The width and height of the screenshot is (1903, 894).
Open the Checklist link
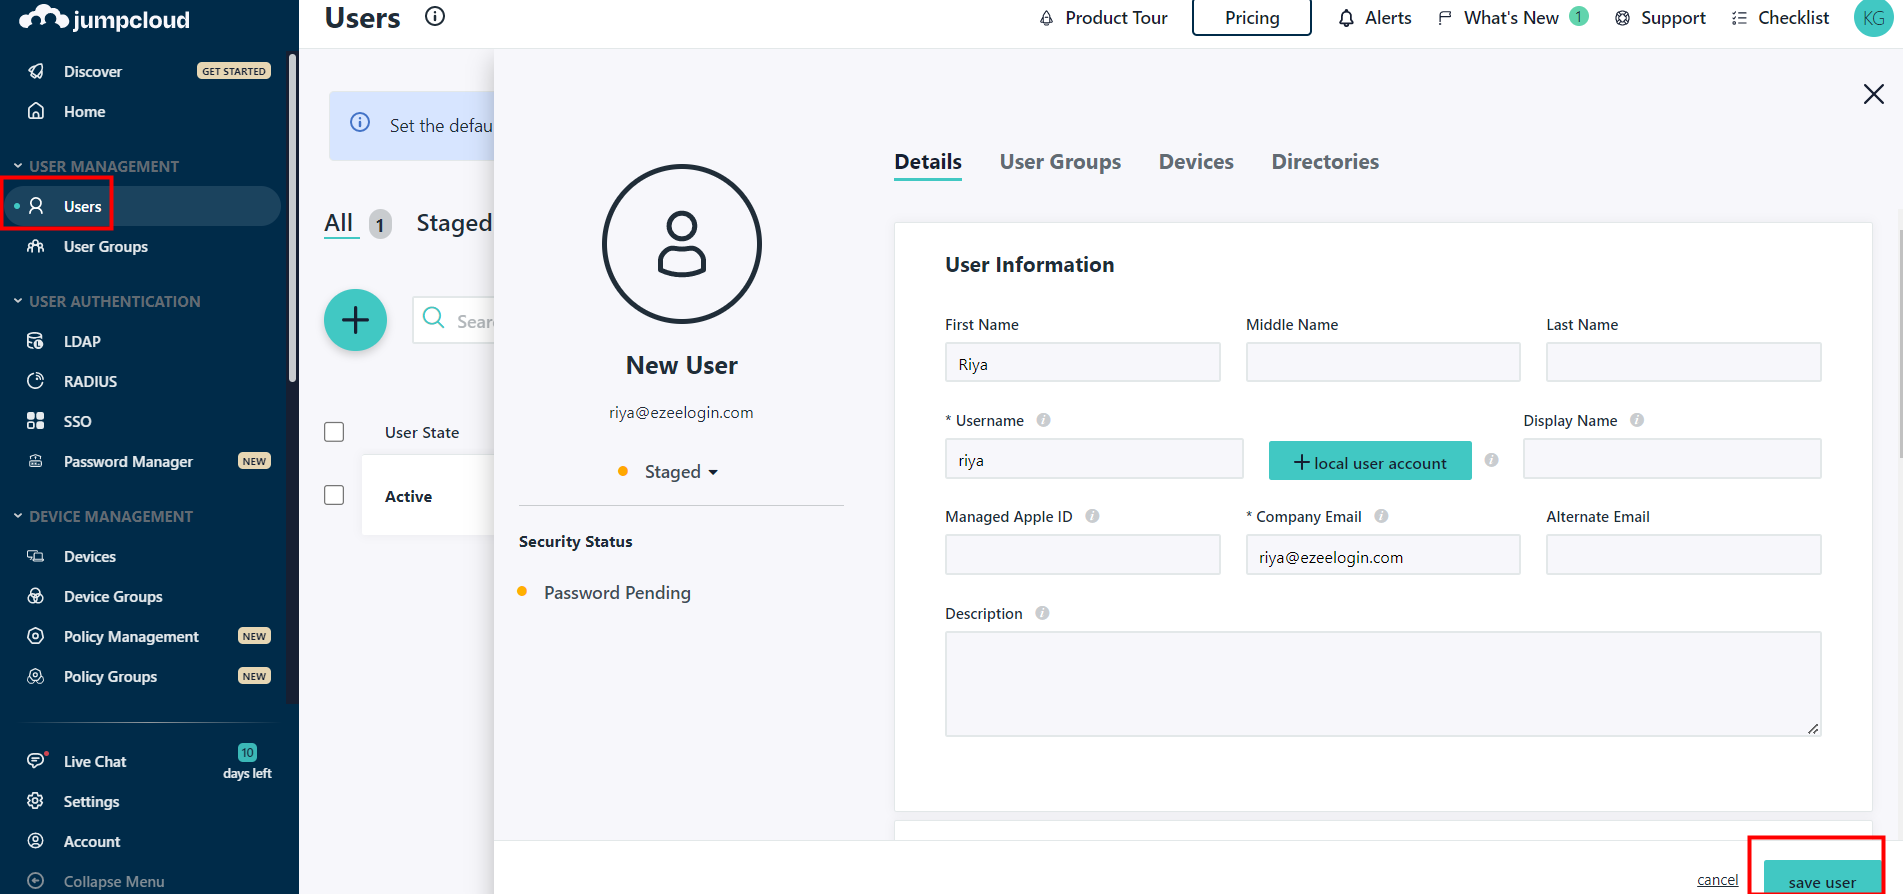1780,18
